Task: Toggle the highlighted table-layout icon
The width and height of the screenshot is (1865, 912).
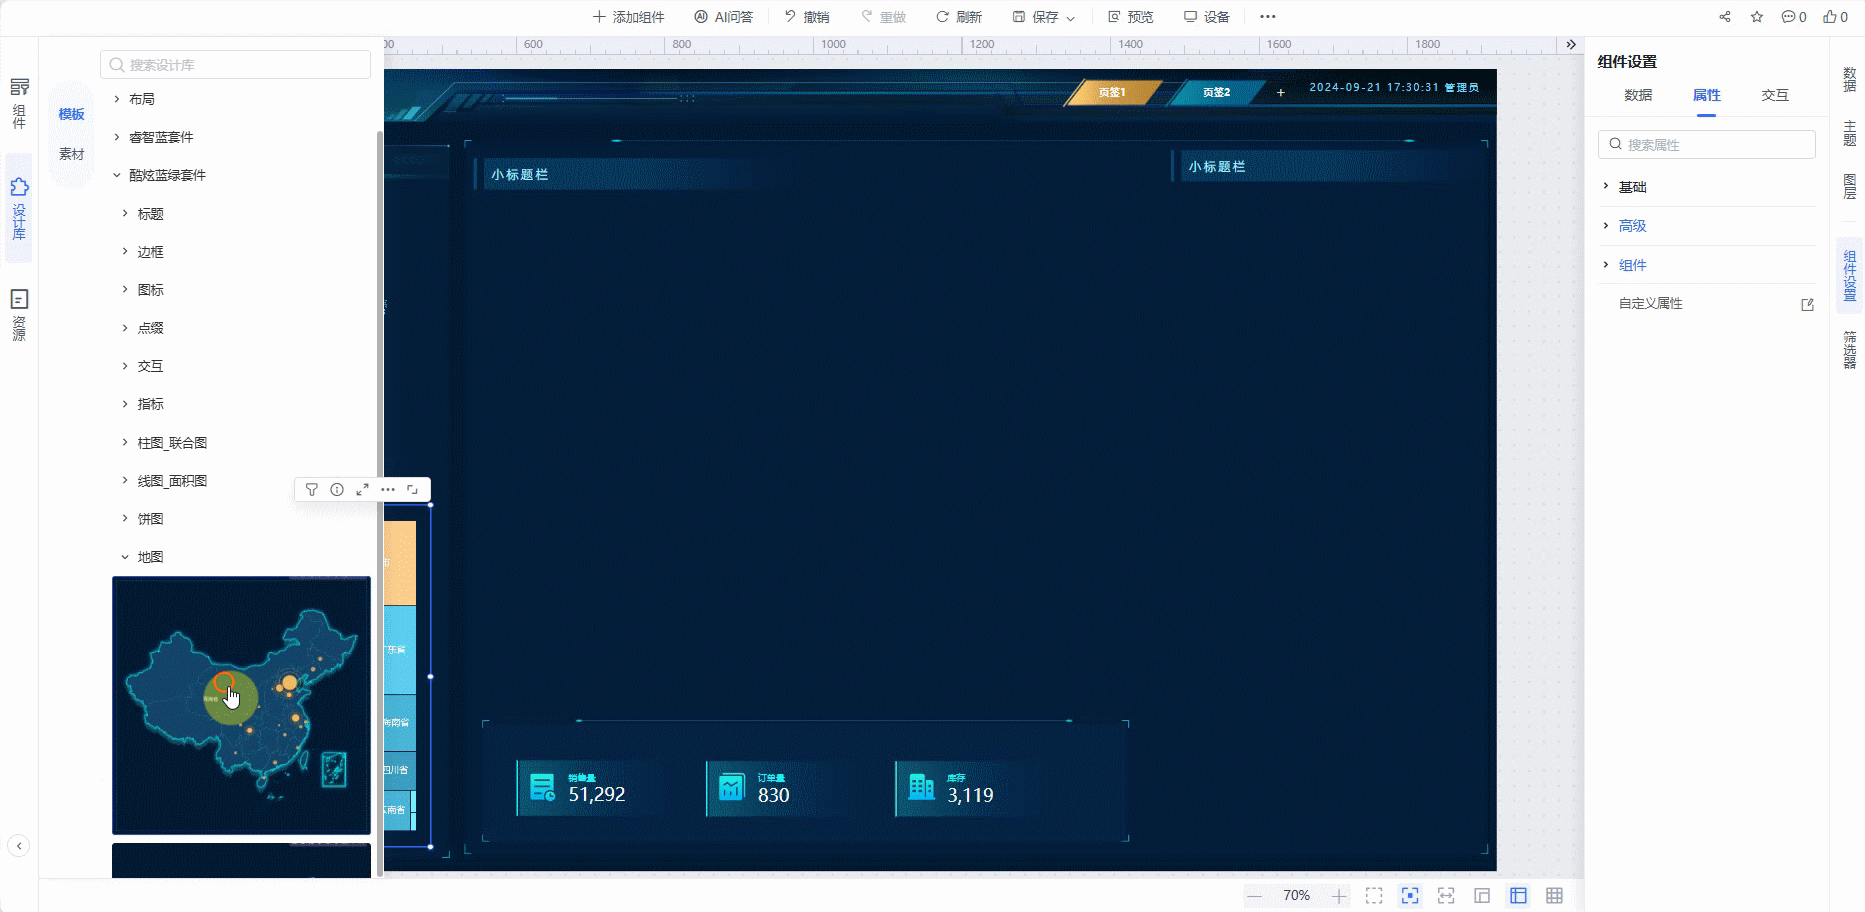Action: (x=1518, y=896)
